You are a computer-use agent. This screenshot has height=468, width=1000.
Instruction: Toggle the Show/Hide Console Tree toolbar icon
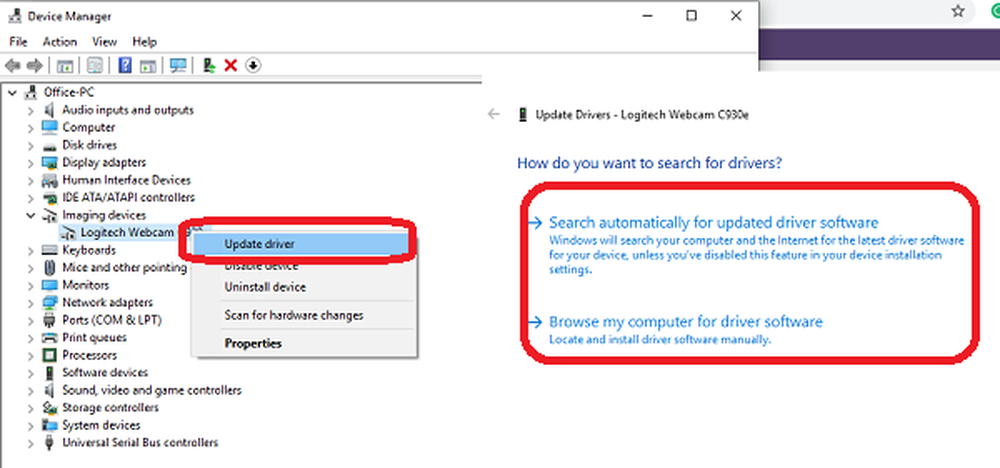click(x=65, y=65)
